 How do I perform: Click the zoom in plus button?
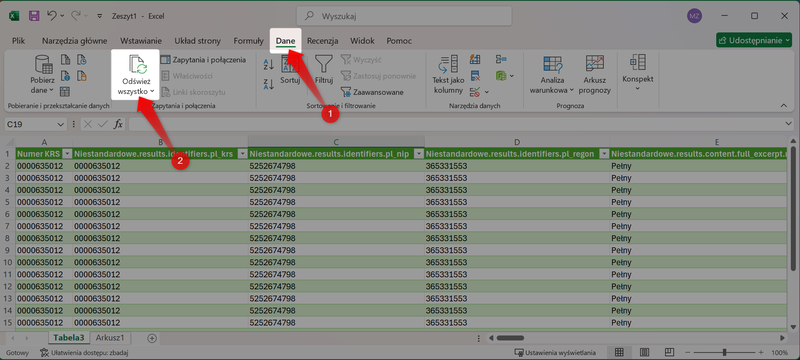click(x=761, y=352)
